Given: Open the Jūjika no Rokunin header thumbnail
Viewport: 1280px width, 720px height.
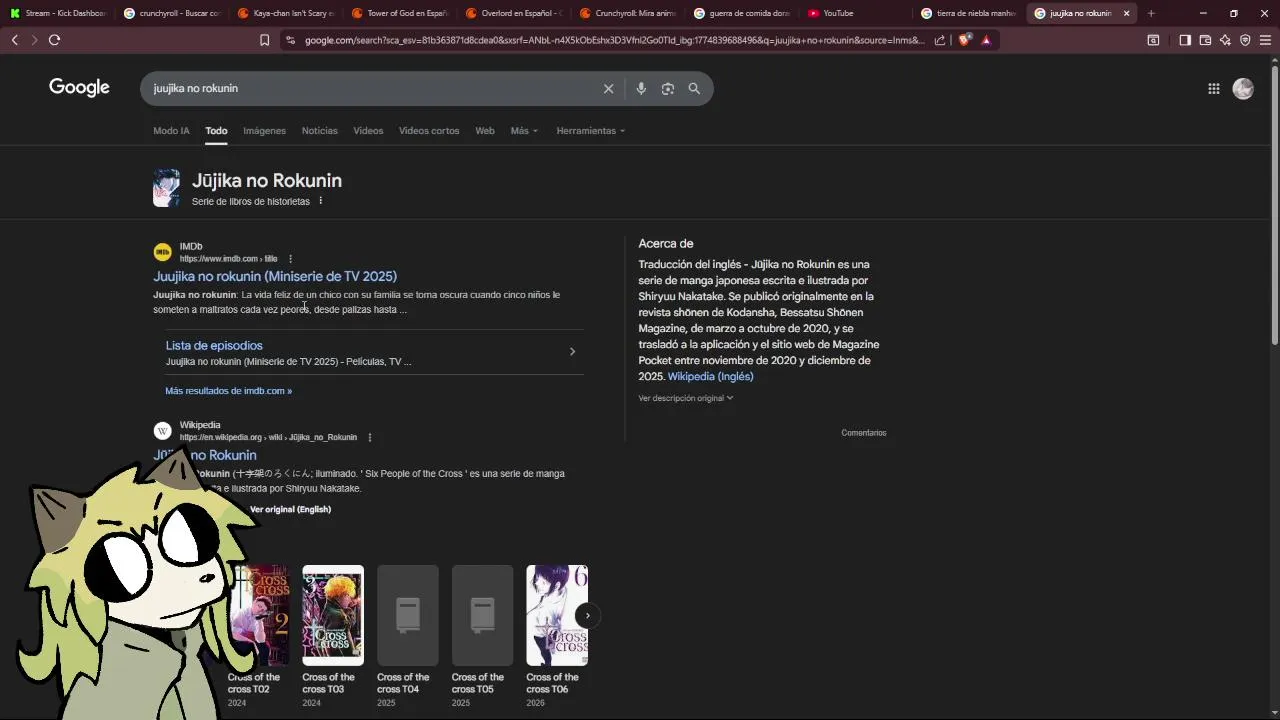Looking at the screenshot, I should [166, 188].
